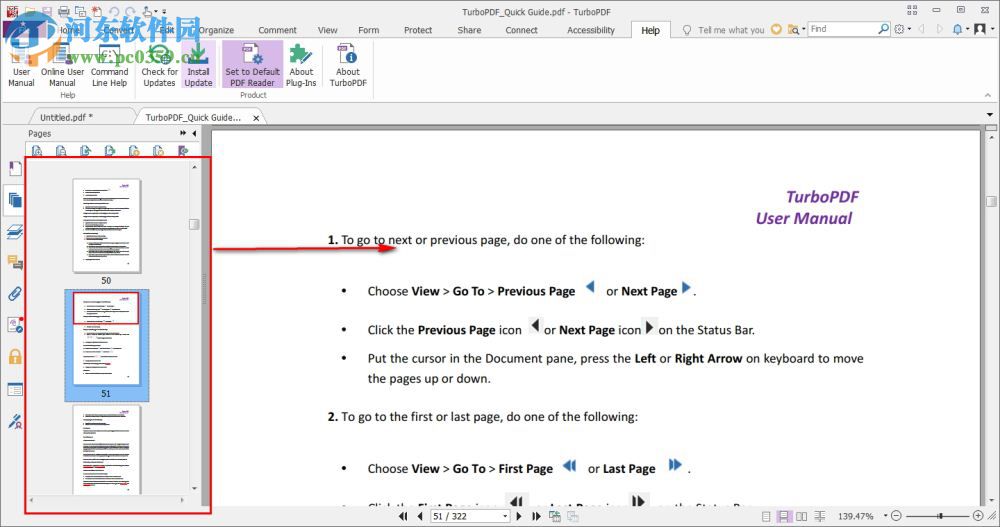Open Customize Quick Access Toolbar arrow
Image resolution: width=1000 pixels, height=527 pixels.
pyautogui.click(x=164, y=11)
